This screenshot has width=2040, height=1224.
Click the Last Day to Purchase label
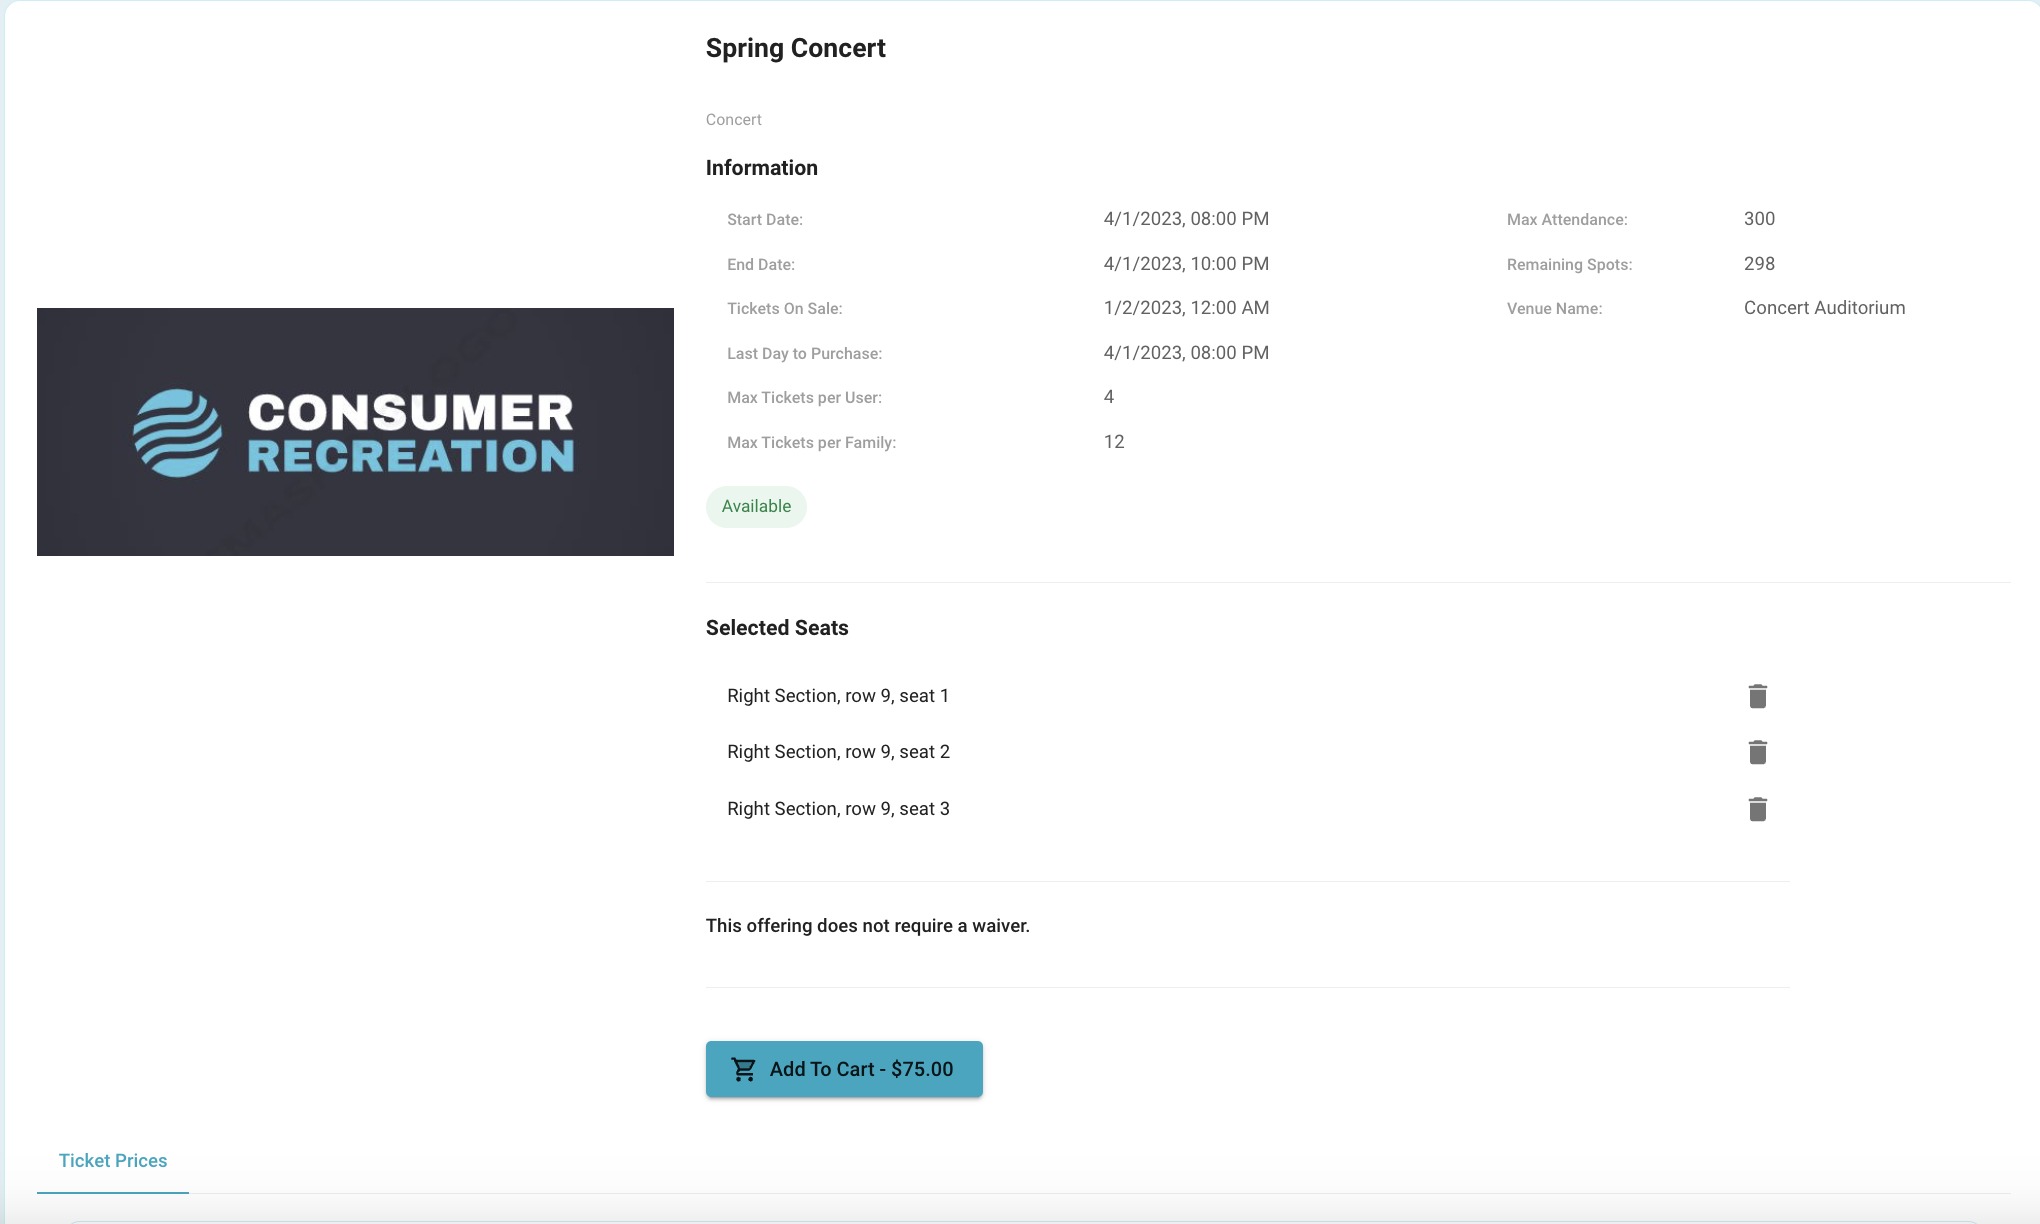[805, 354]
